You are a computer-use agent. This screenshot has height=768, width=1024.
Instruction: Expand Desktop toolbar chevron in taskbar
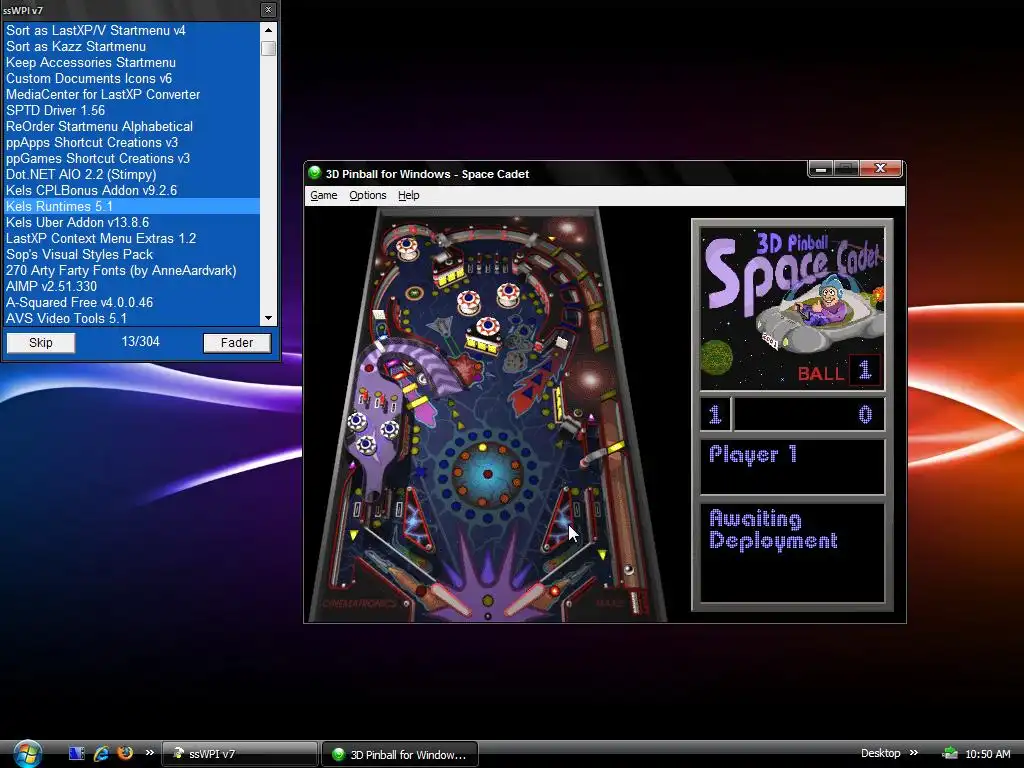[x=914, y=753]
